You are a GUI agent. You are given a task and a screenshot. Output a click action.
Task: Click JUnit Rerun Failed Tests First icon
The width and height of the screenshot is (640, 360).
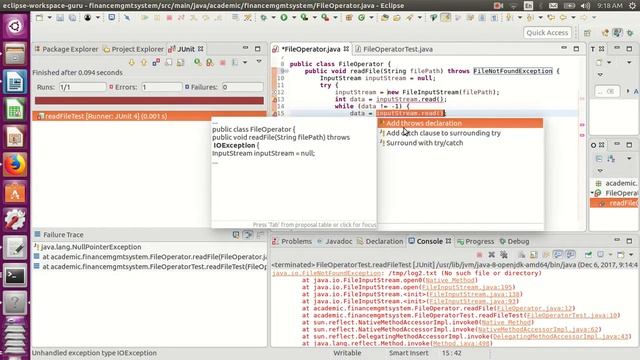pyautogui.click(x=210, y=62)
